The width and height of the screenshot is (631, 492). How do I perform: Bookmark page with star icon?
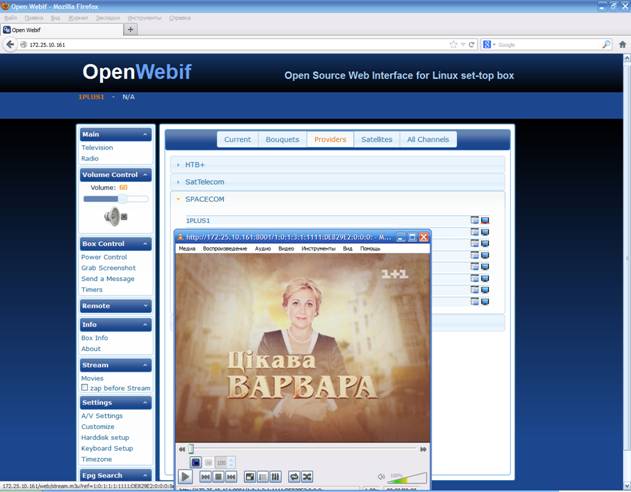coord(454,45)
